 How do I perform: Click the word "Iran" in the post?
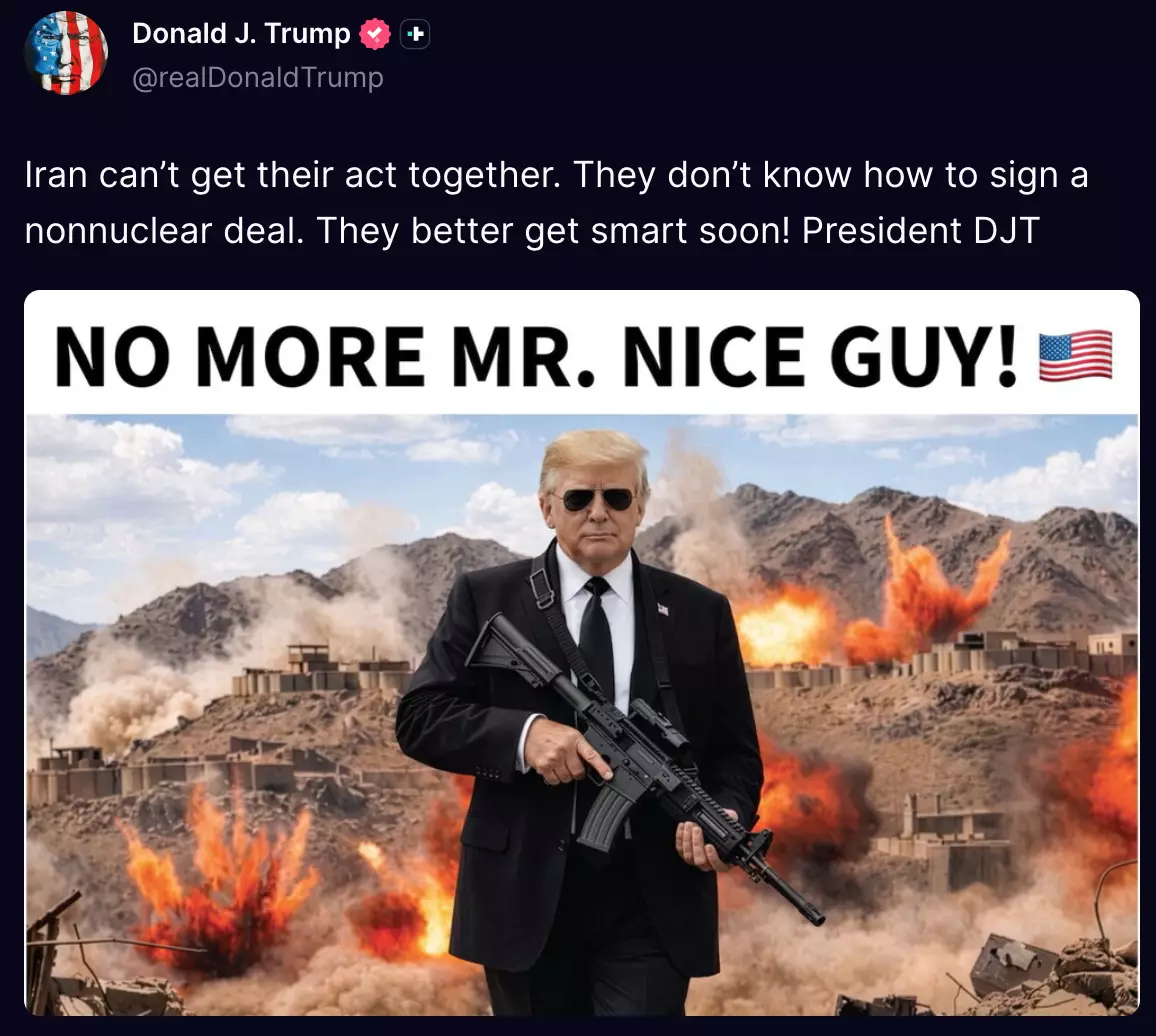coord(56,175)
